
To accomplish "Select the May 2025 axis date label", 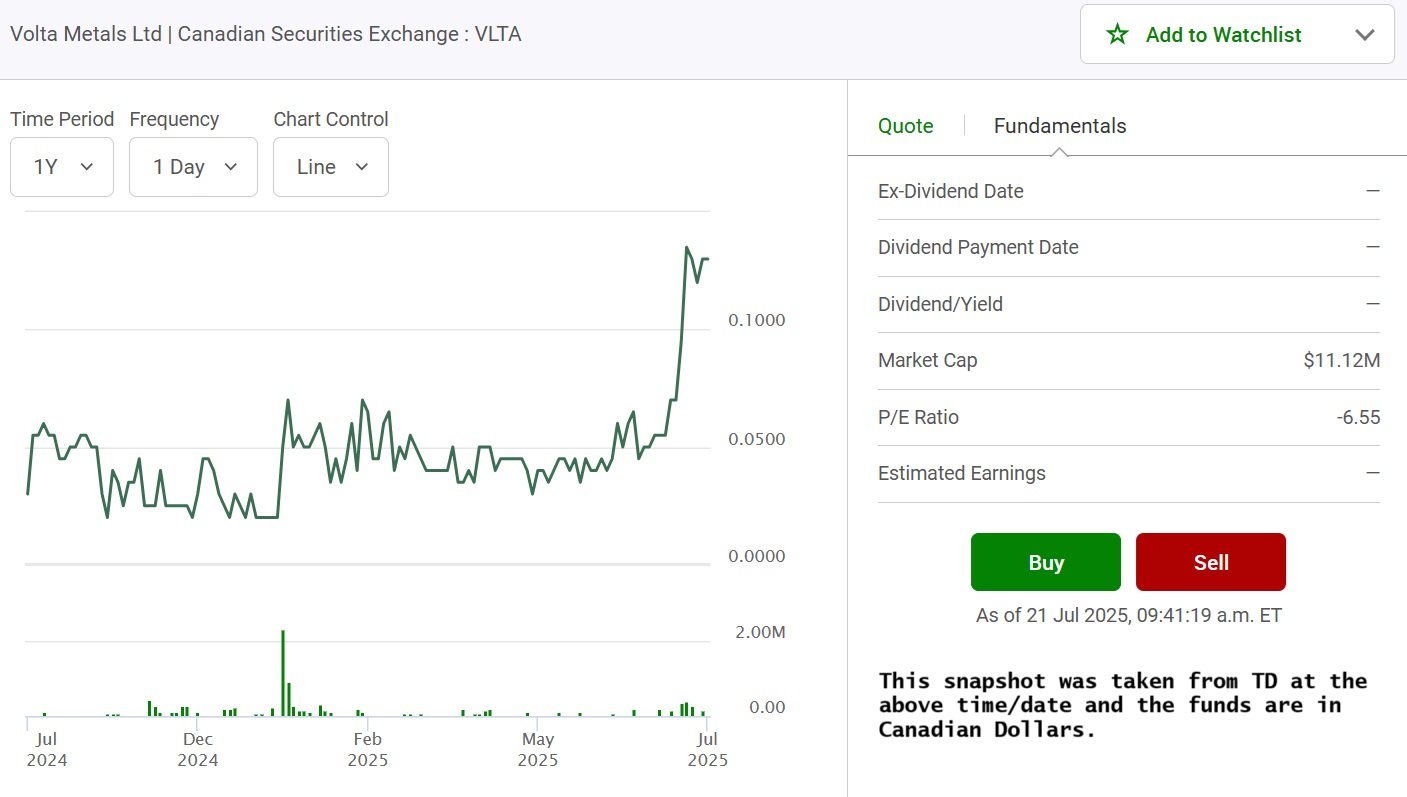I will click(x=538, y=749).
